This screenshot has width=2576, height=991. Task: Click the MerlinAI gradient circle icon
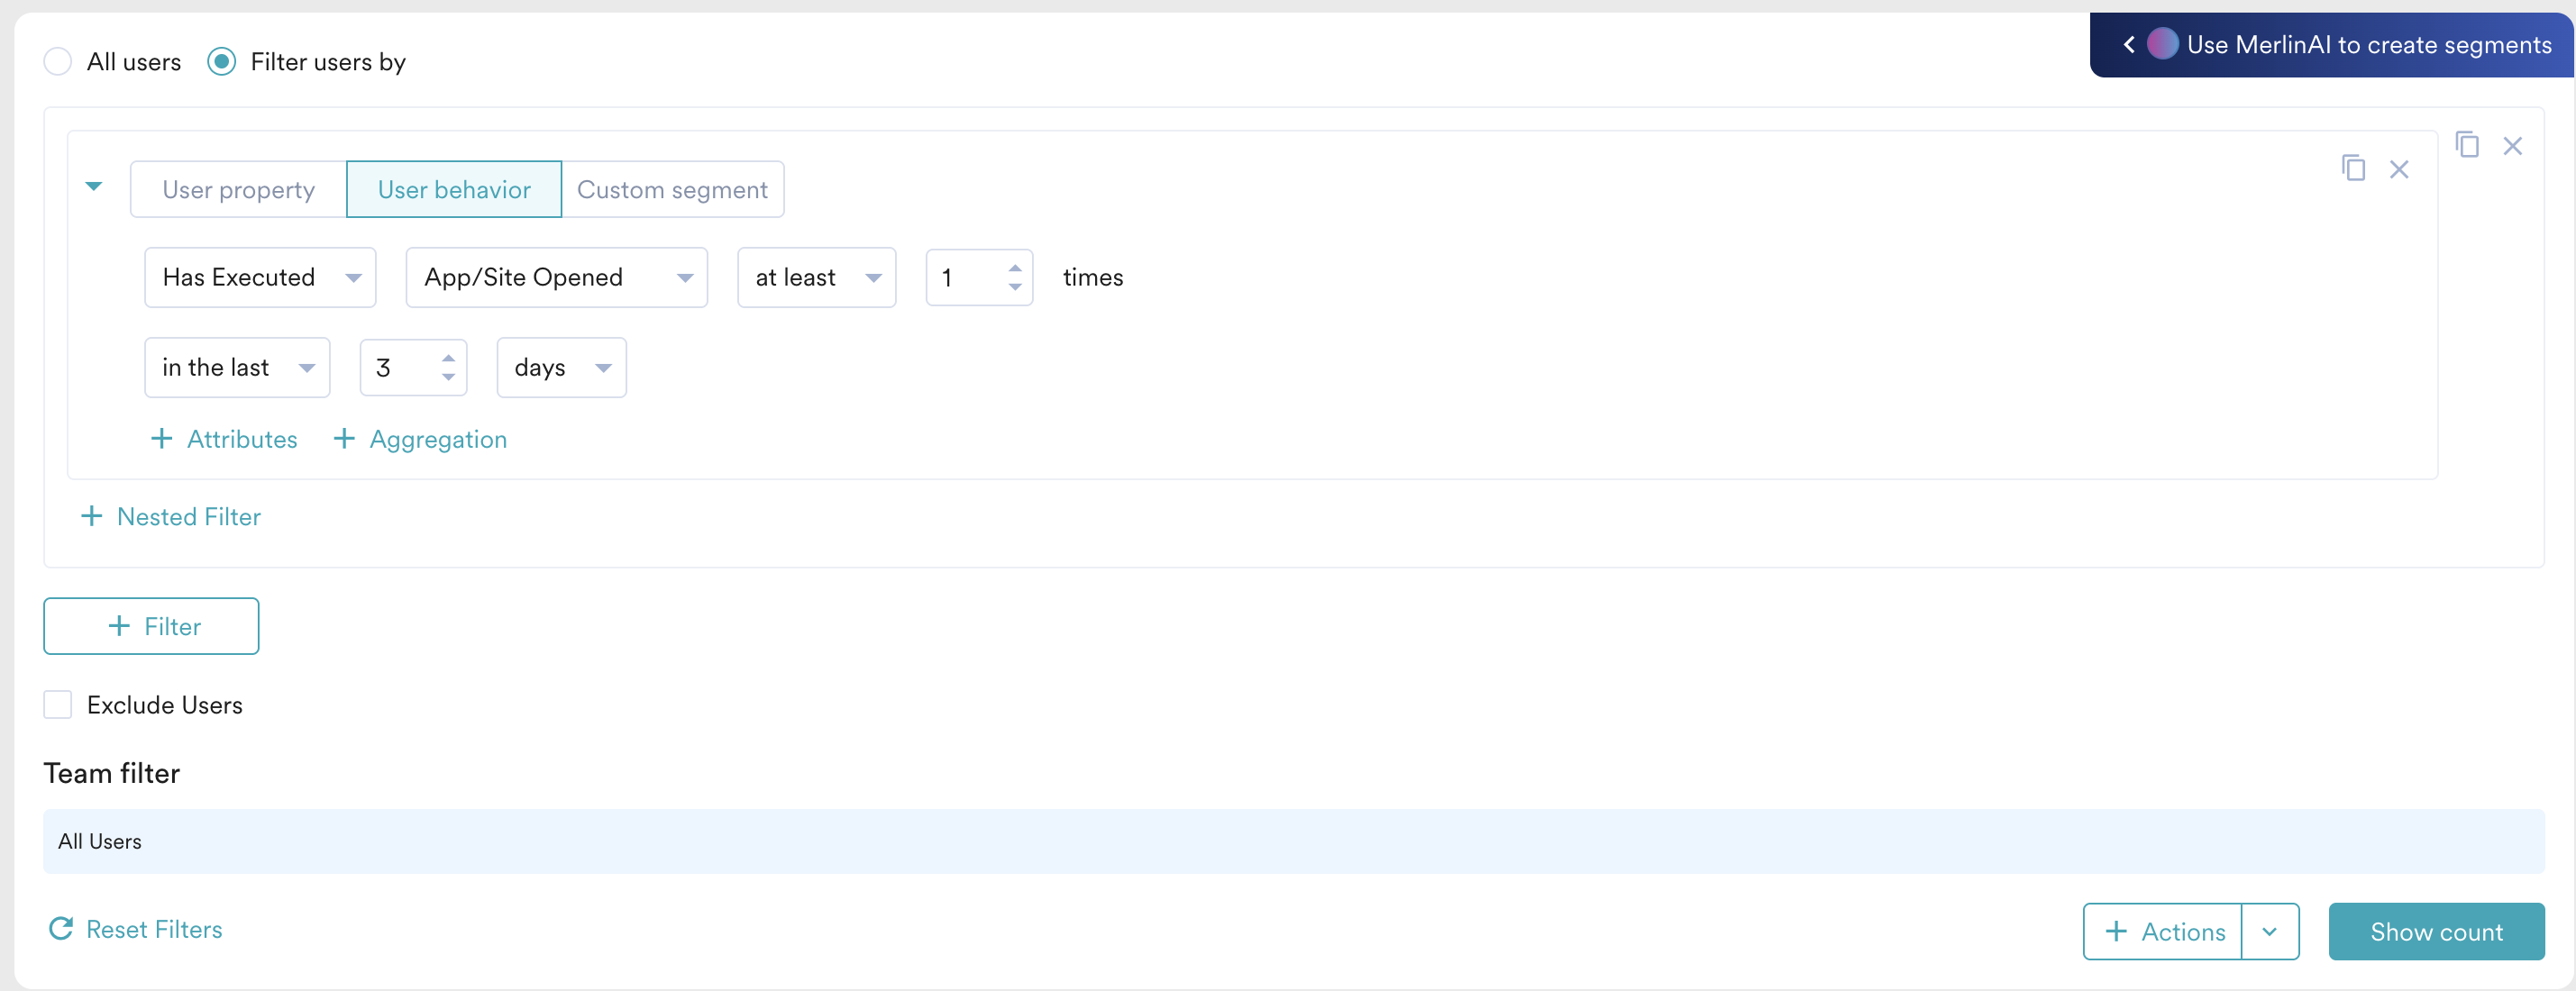(2165, 44)
